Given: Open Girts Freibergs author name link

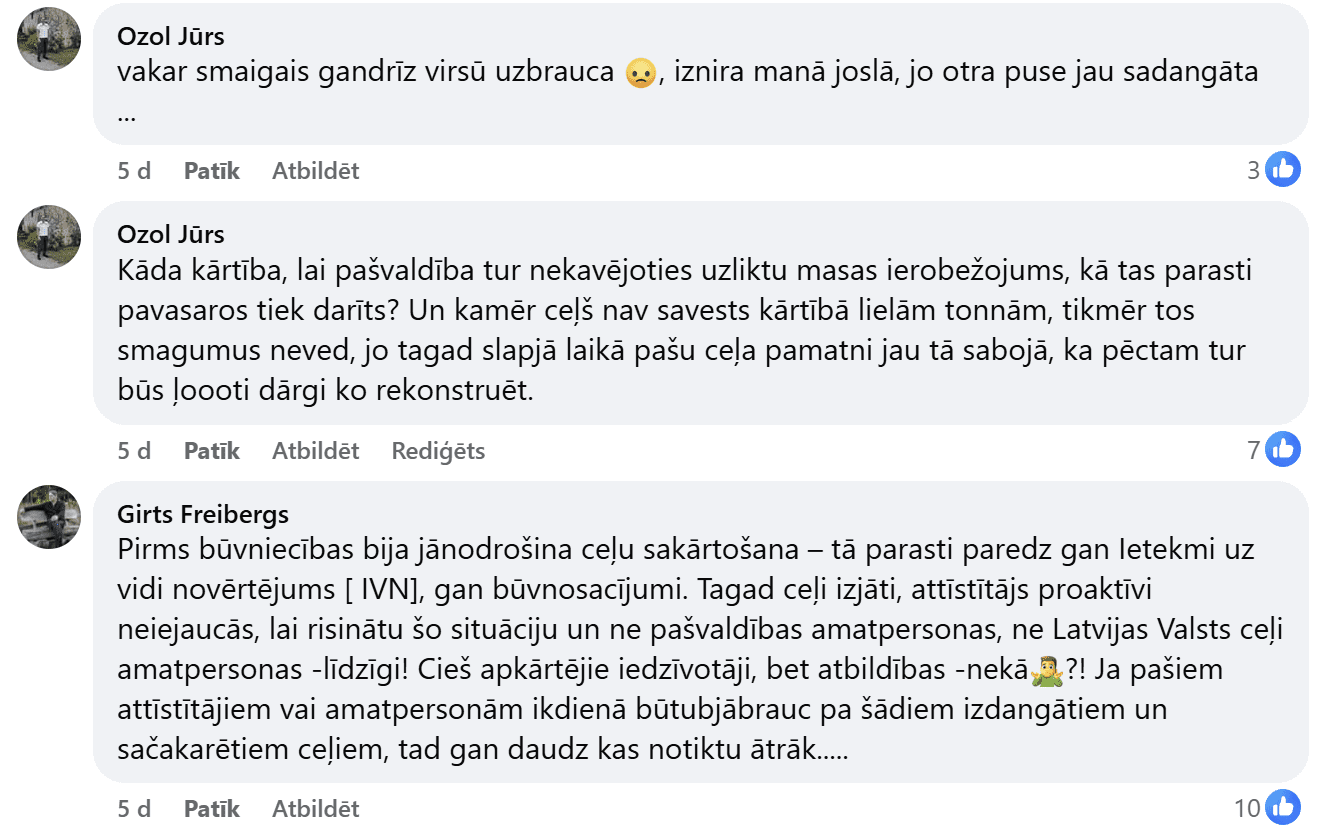Looking at the screenshot, I should (x=203, y=514).
